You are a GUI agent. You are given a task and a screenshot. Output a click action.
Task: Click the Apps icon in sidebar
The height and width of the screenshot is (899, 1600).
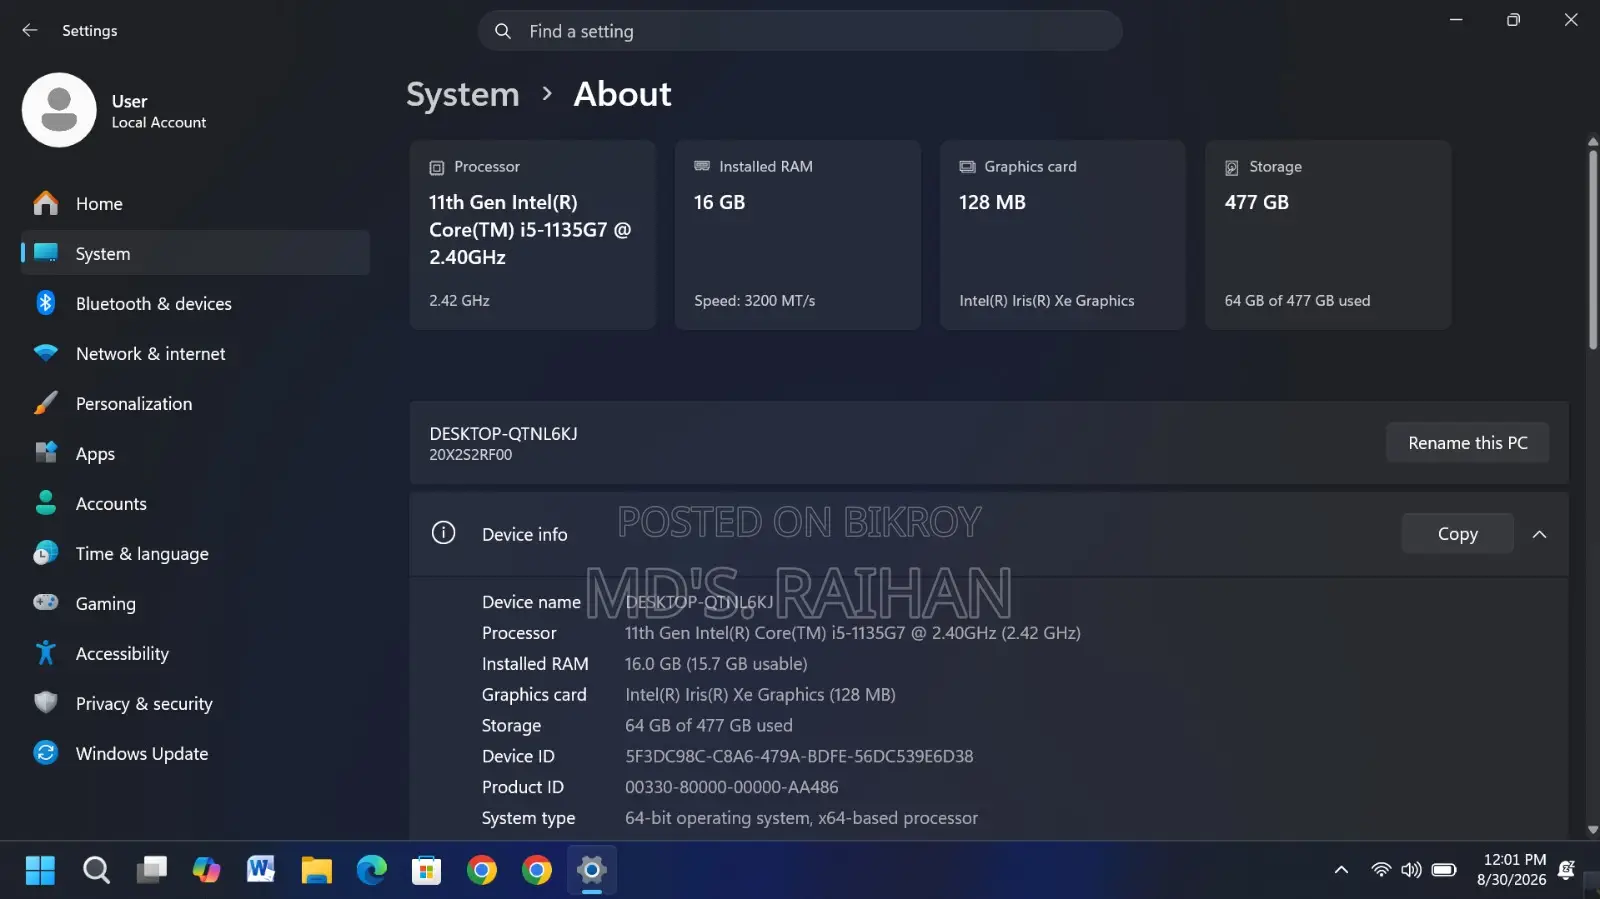click(x=46, y=453)
